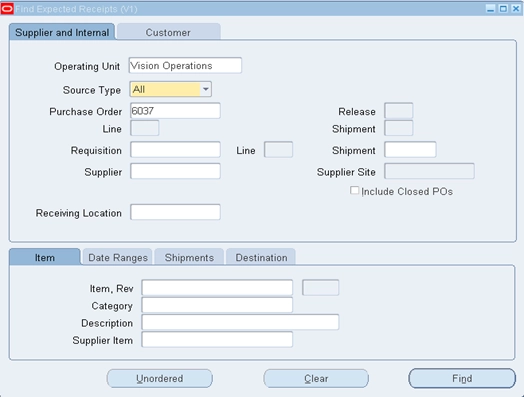Select the Item tab
The height and width of the screenshot is (397, 524).
(x=45, y=257)
